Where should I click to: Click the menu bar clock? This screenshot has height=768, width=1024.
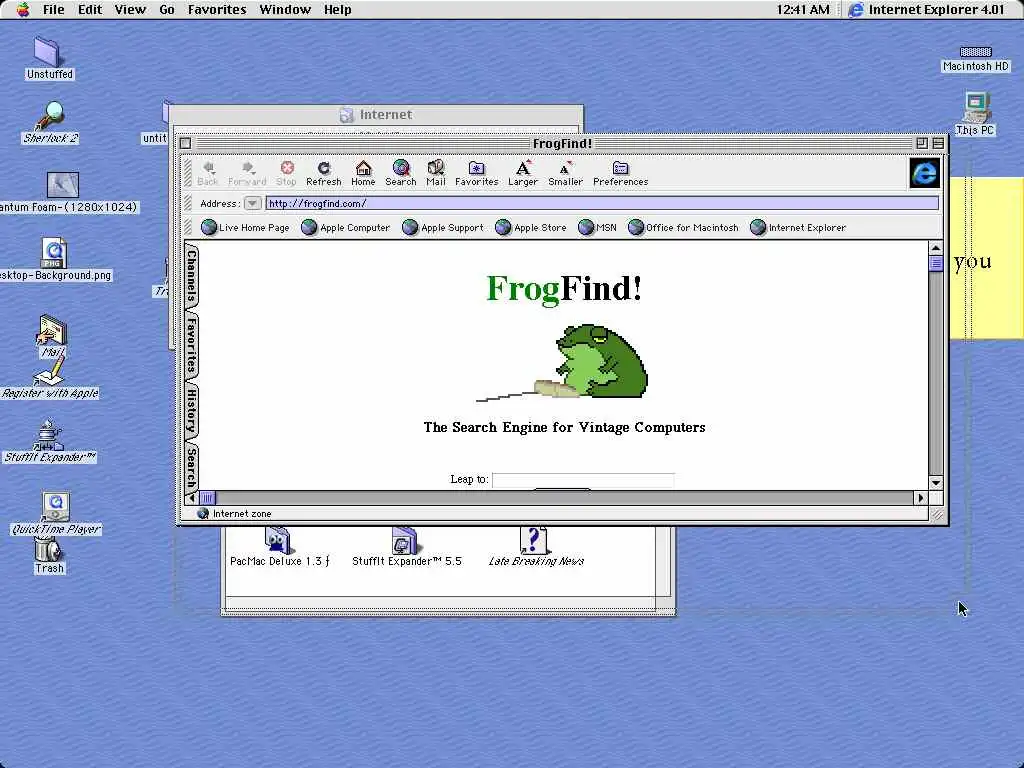tap(803, 9)
